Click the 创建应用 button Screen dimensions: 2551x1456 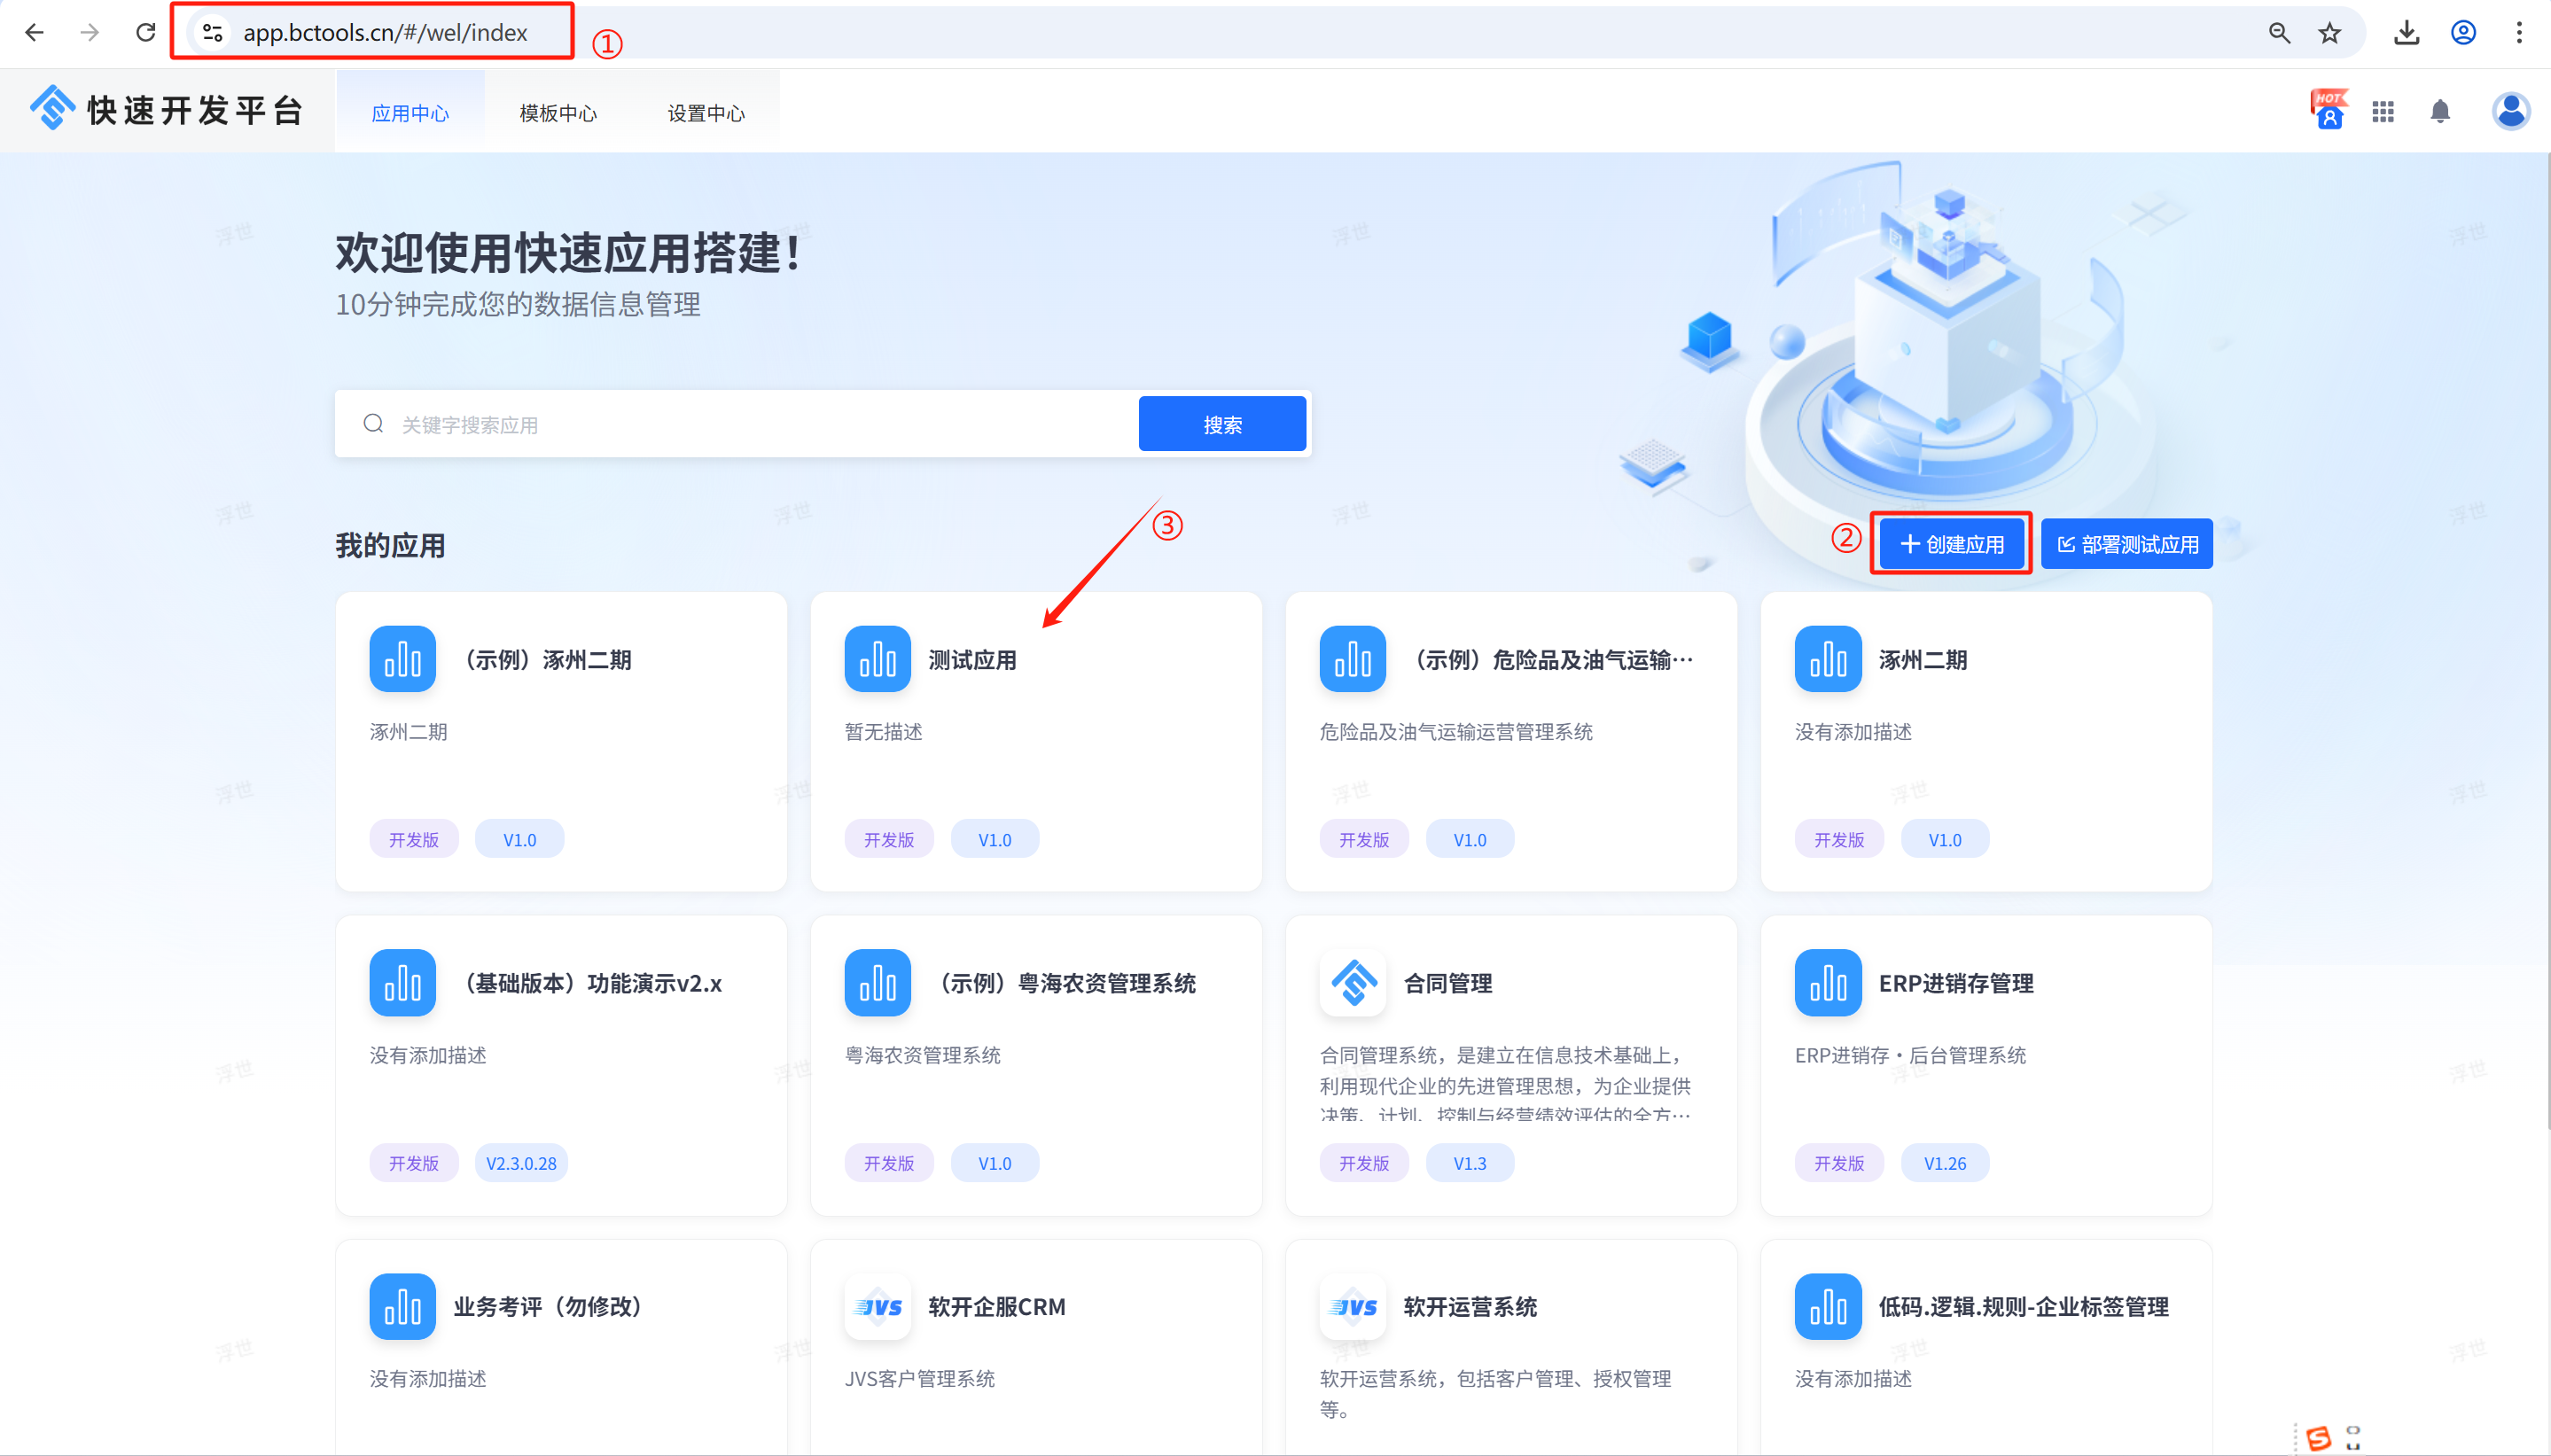(x=1951, y=544)
